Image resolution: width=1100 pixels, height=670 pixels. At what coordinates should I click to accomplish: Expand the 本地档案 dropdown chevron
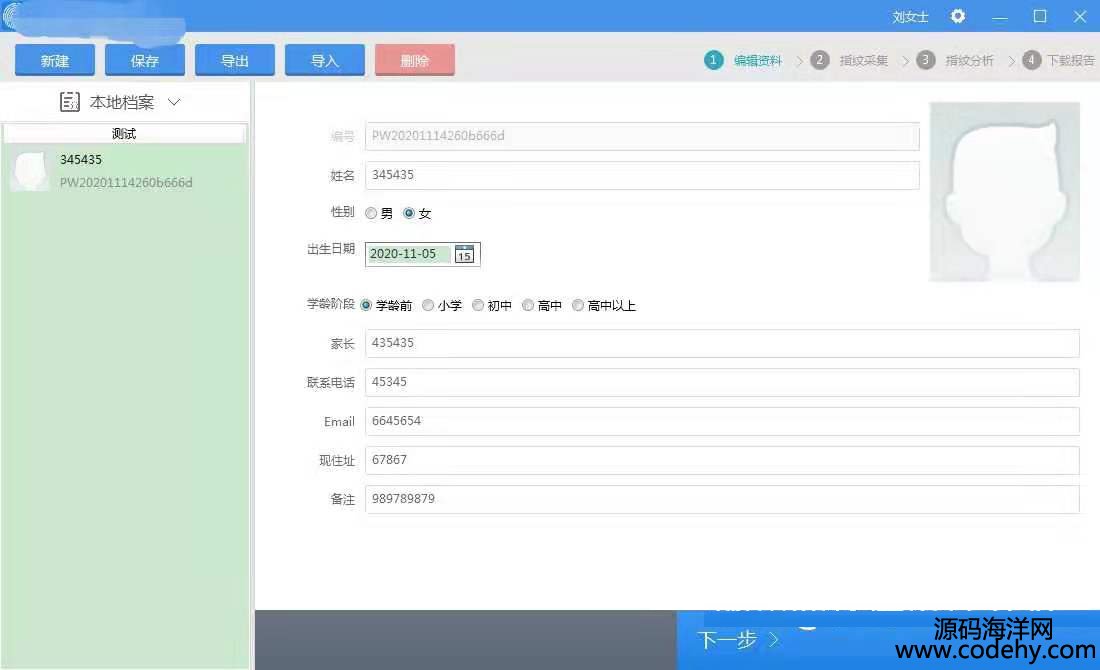[x=174, y=102]
